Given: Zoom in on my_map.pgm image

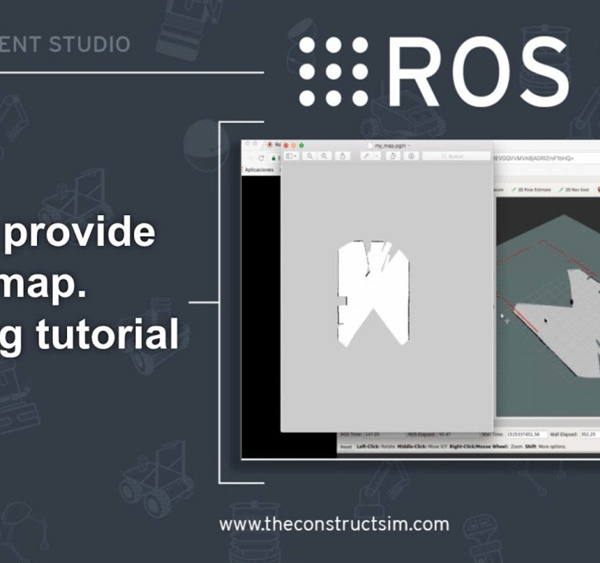Looking at the screenshot, I should [x=324, y=156].
